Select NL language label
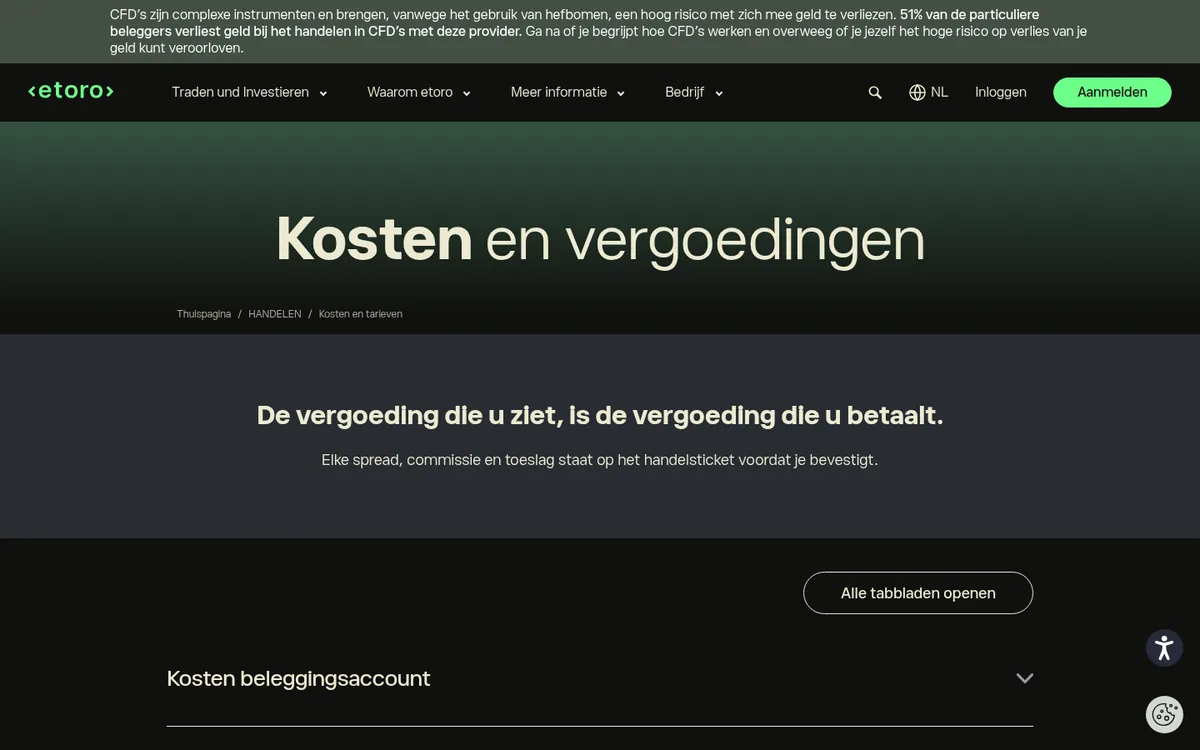The height and width of the screenshot is (750, 1200). coord(939,92)
